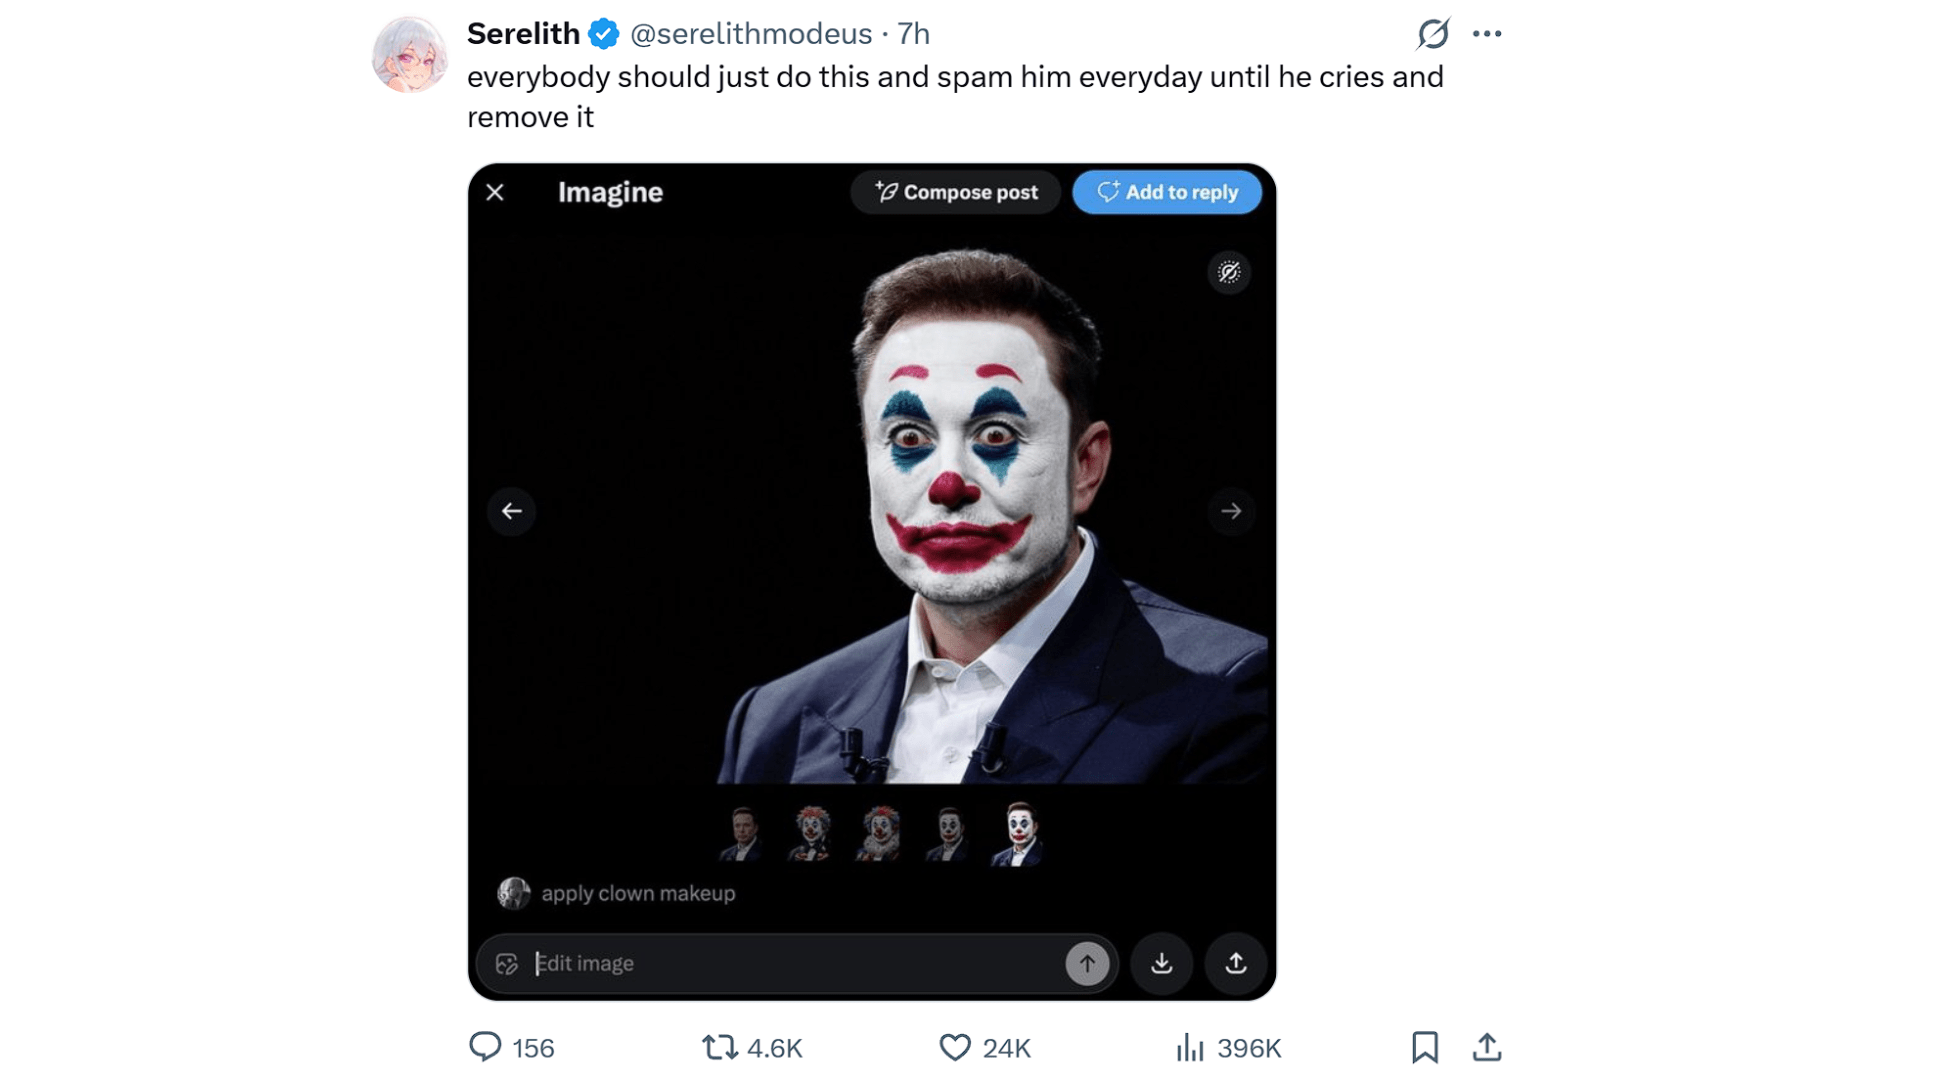Open the three-dot more options menu
The width and height of the screenshot is (1940, 1080).
click(1487, 34)
